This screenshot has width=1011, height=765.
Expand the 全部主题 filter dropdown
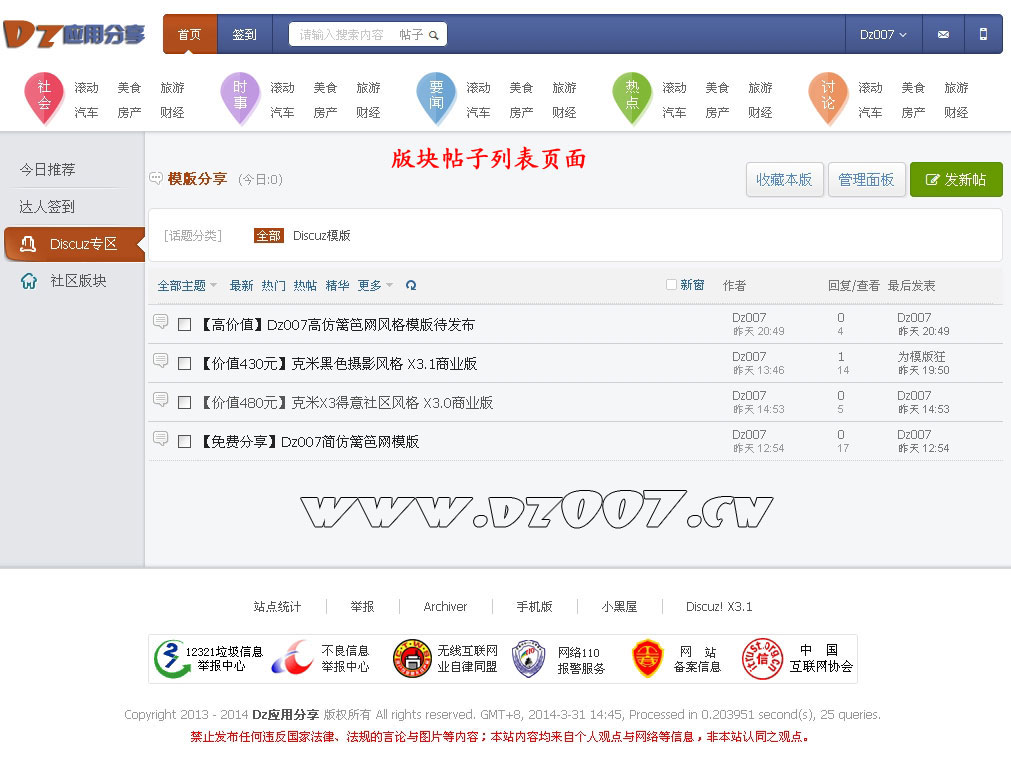pyautogui.click(x=187, y=285)
